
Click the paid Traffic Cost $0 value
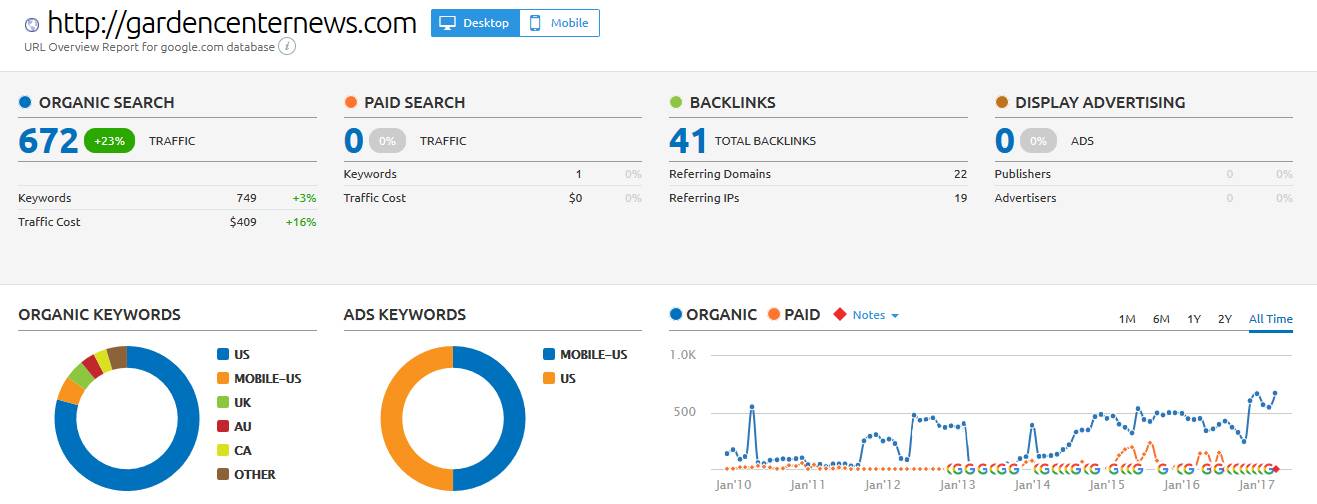(575, 198)
